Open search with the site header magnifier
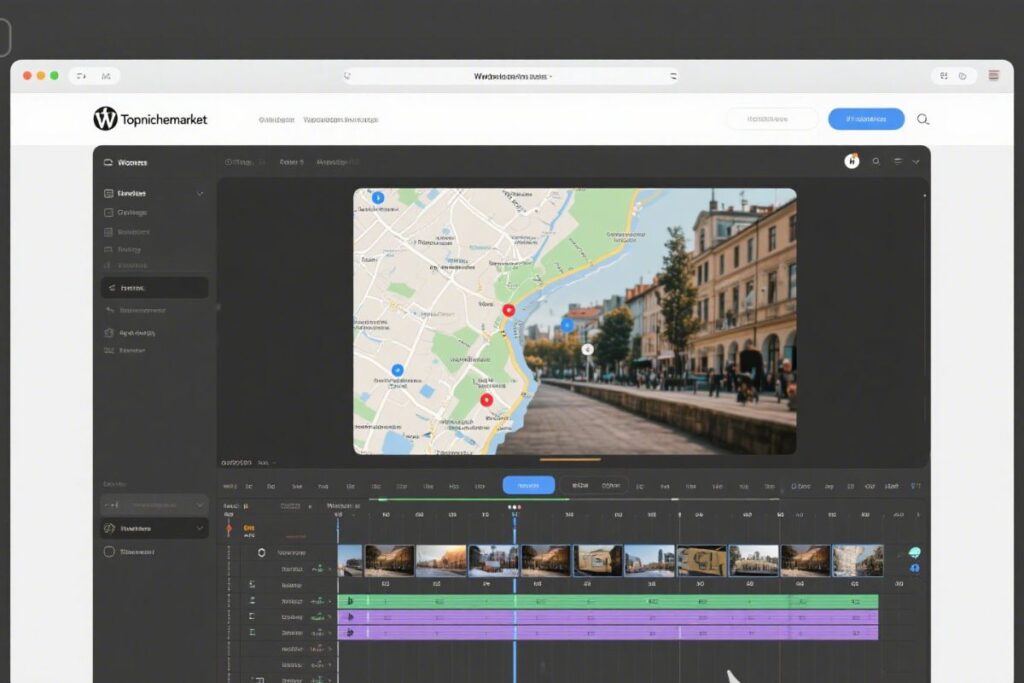The width and height of the screenshot is (1024, 683). [923, 119]
